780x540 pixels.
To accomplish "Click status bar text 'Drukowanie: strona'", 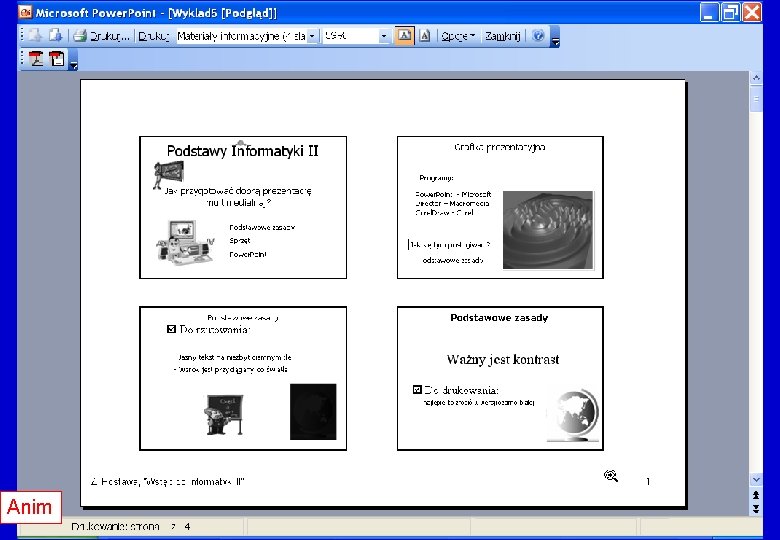I will tap(115, 526).
